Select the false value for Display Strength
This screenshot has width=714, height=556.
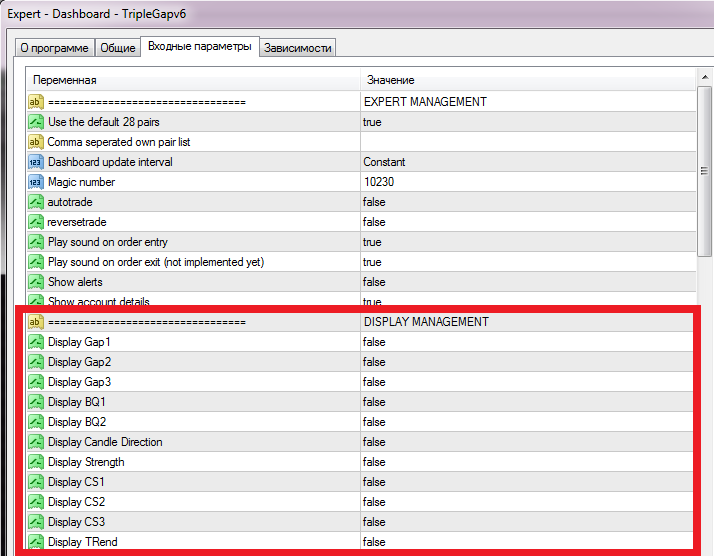point(526,462)
